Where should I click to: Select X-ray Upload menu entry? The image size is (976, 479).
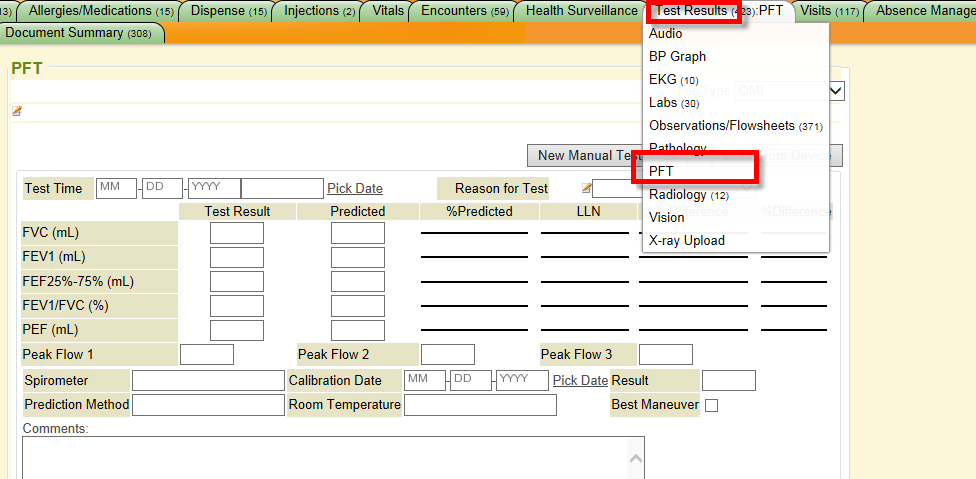686,240
